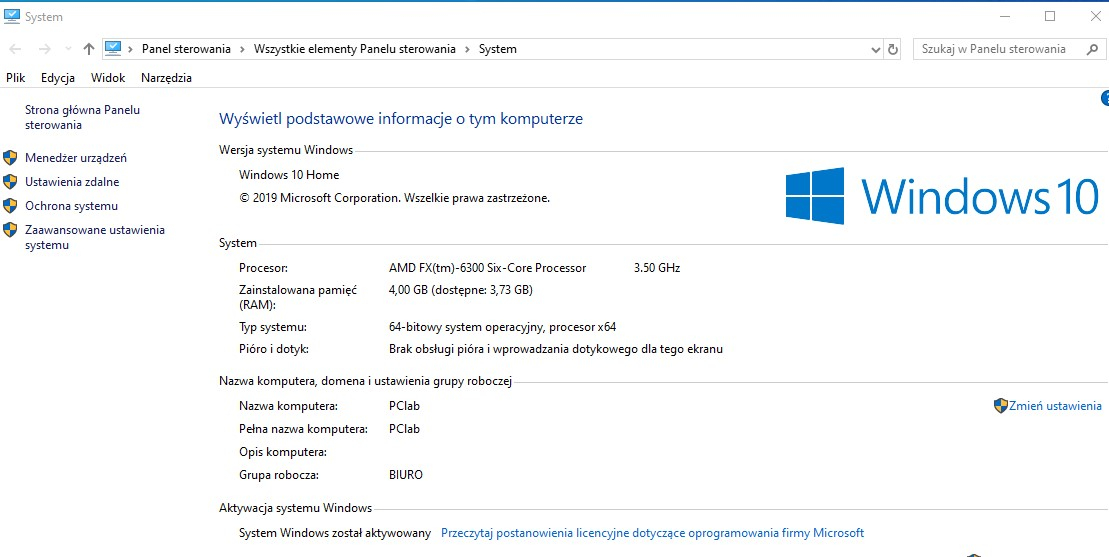1109x557 pixels.
Task: Open the Widok menu
Action: point(108,78)
